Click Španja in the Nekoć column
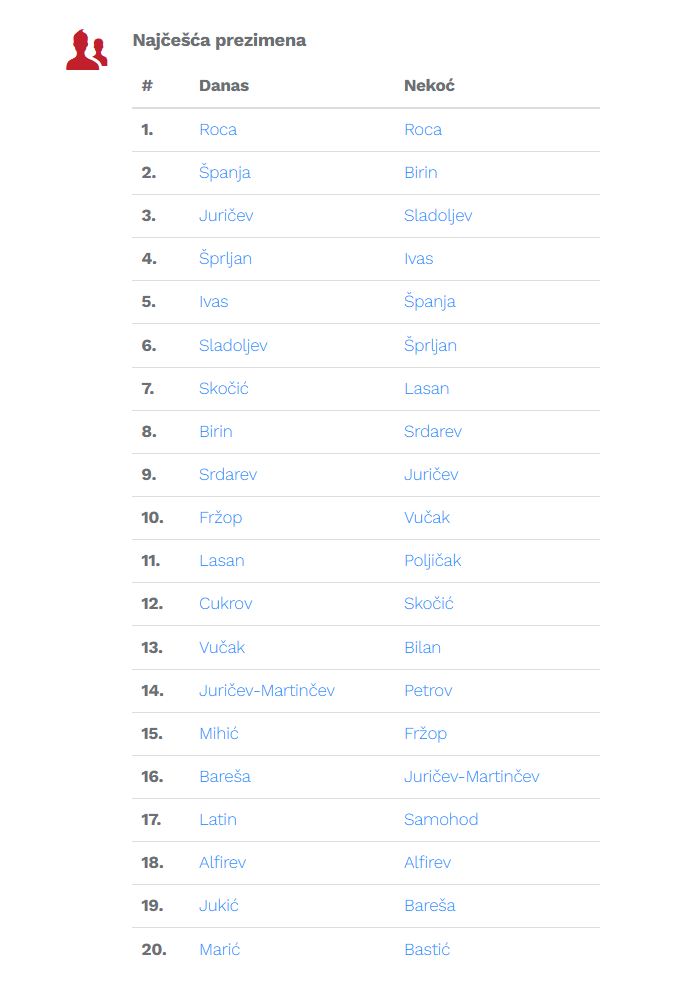699x1007 pixels. tap(429, 302)
